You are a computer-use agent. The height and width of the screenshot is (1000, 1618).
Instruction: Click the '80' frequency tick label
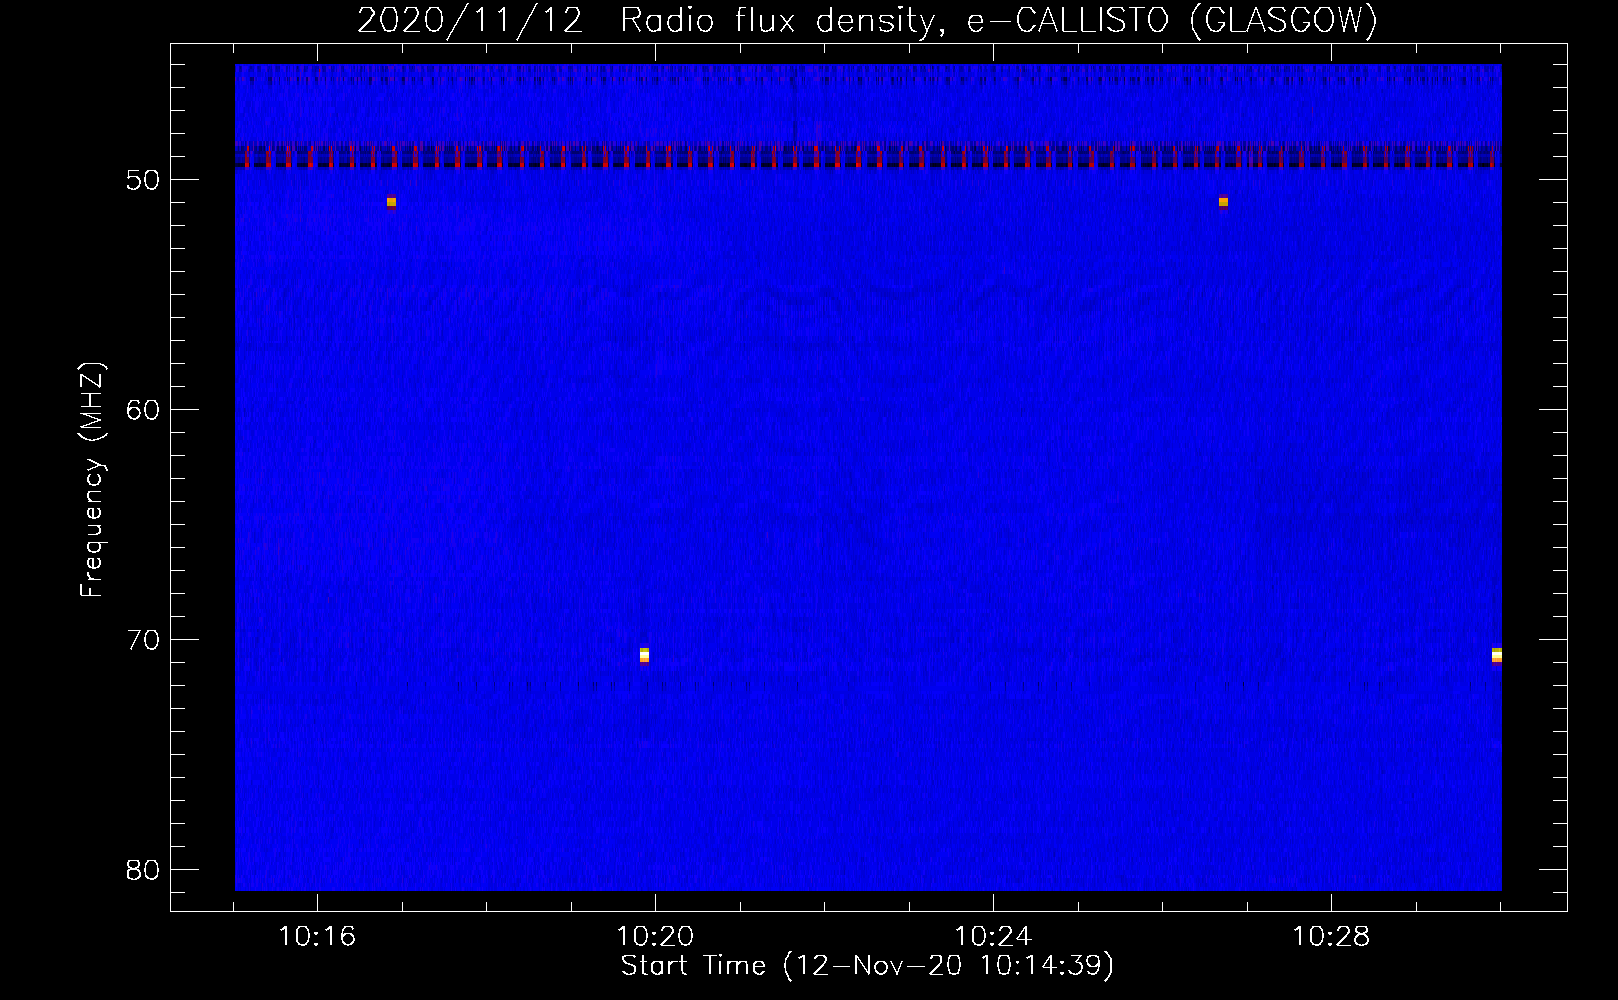(x=142, y=870)
